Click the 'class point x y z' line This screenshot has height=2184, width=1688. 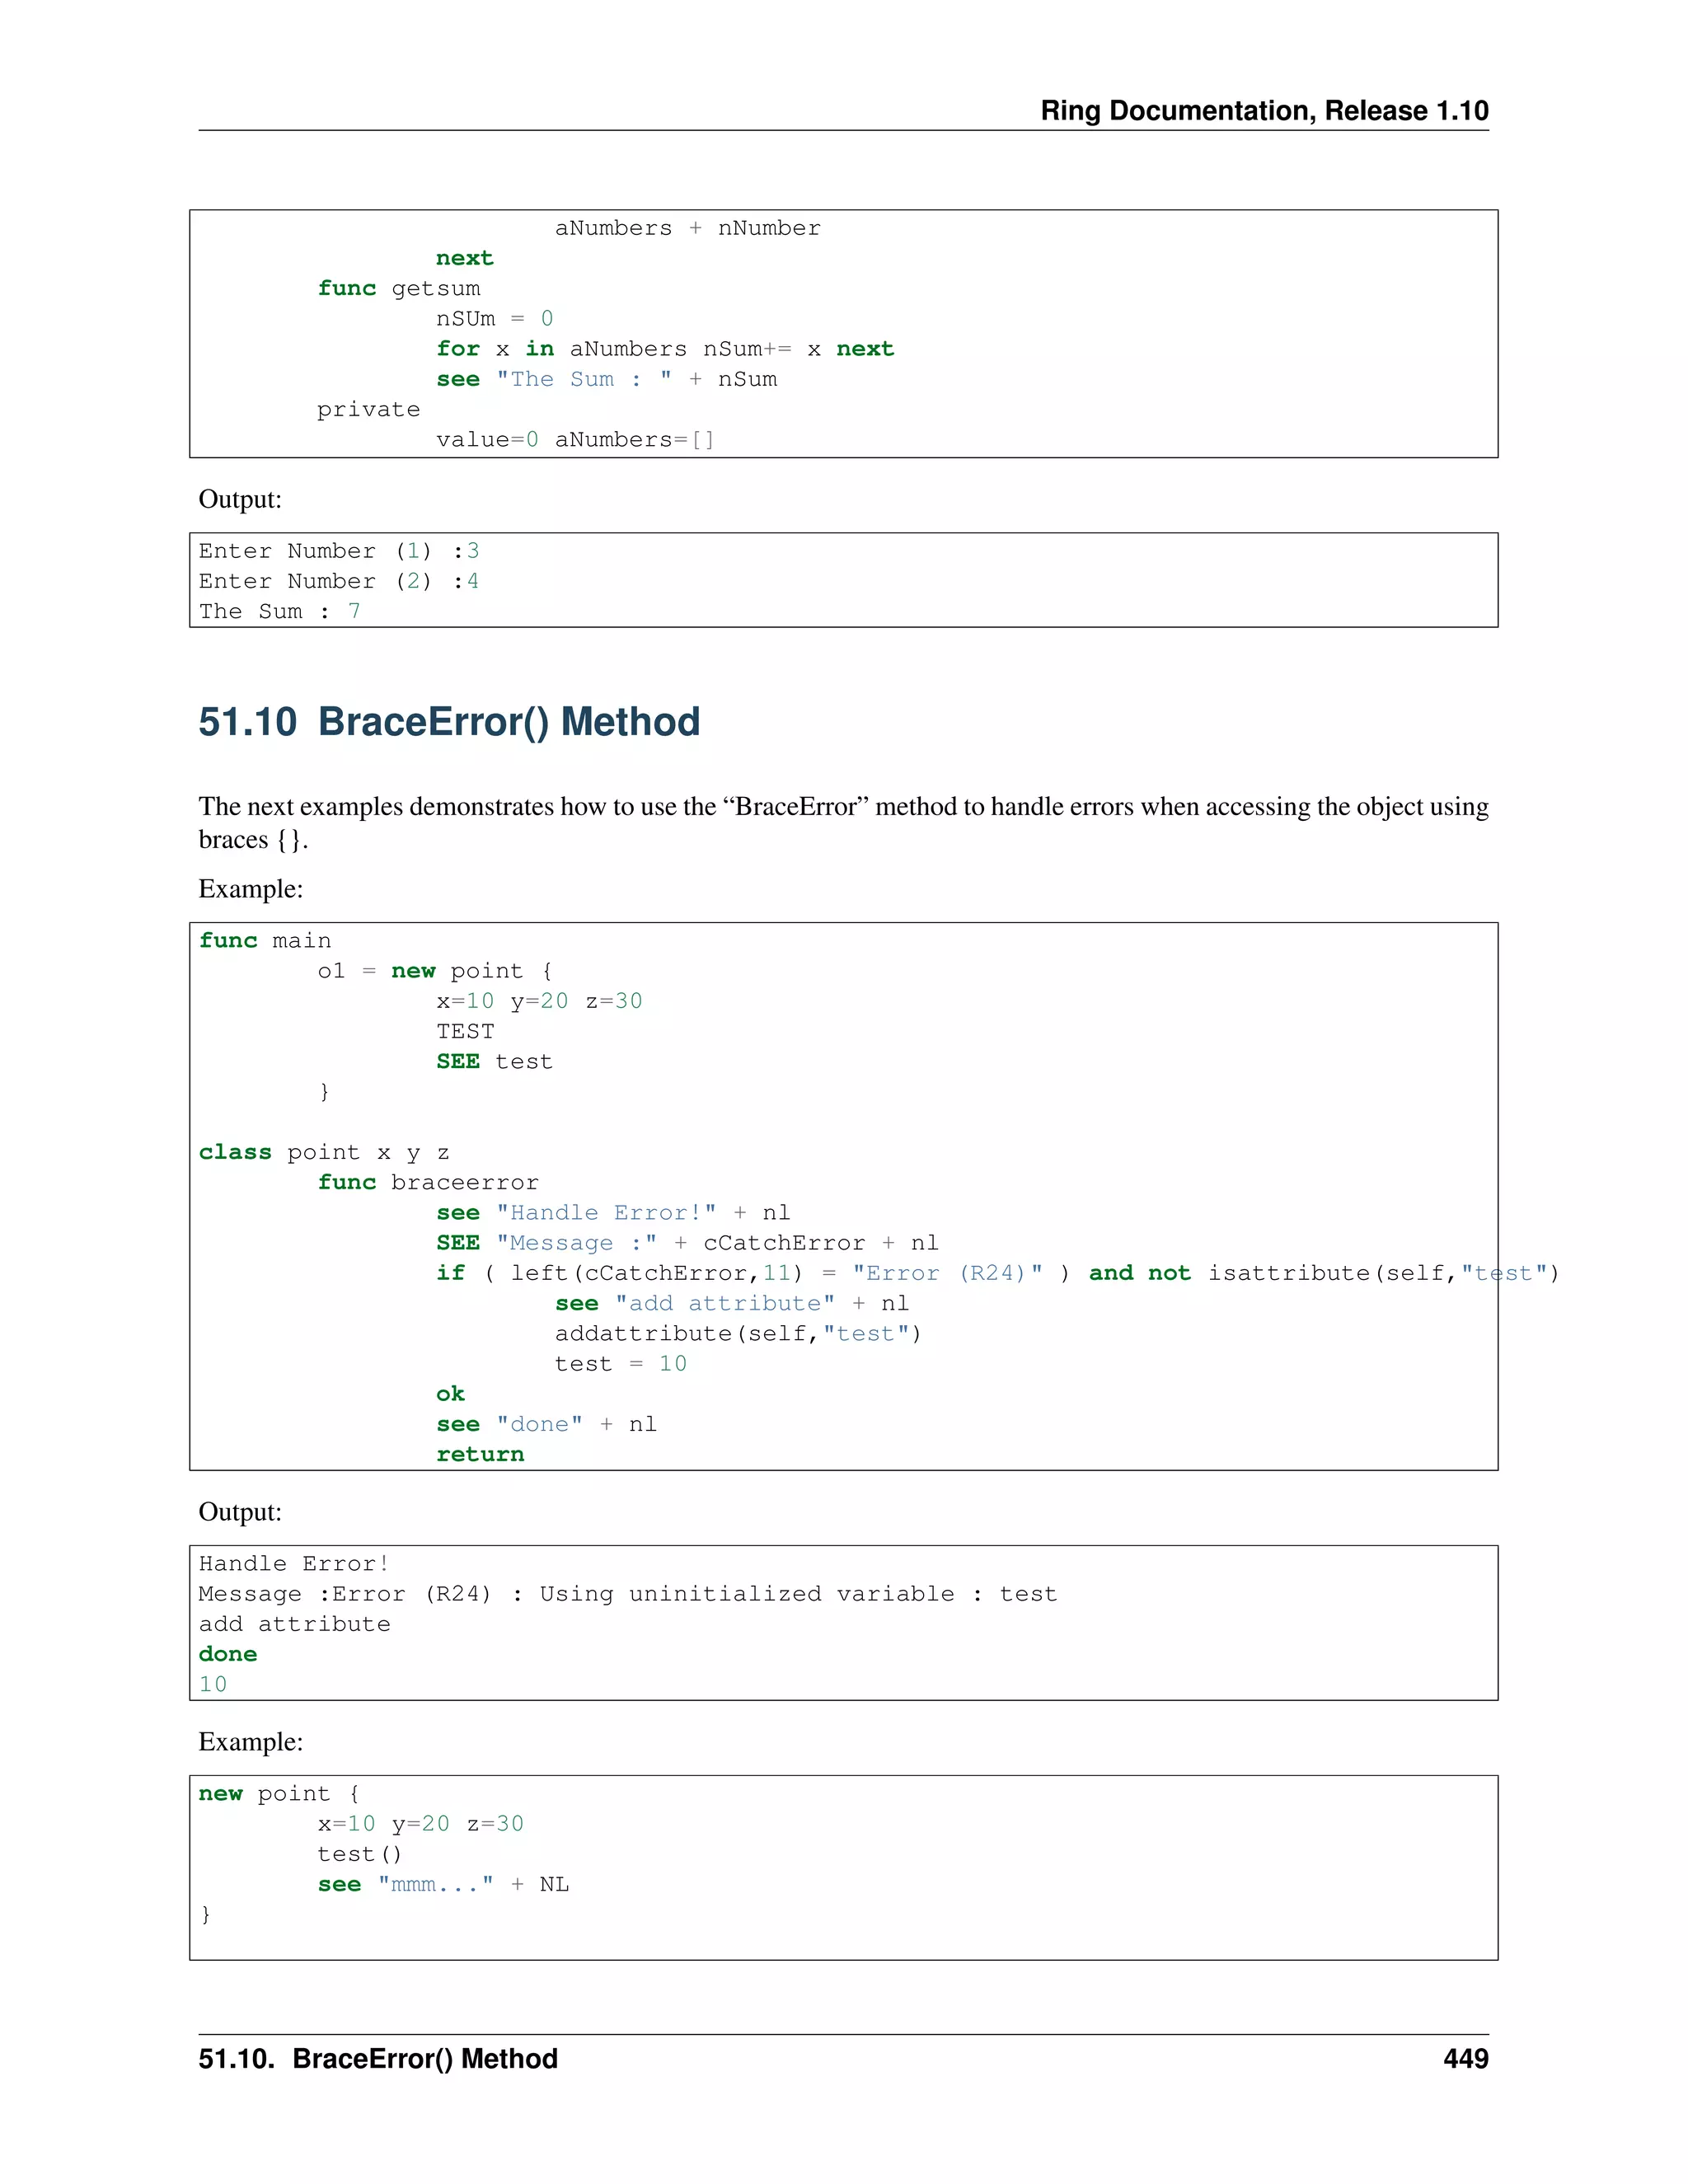pyautogui.click(x=324, y=1153)
